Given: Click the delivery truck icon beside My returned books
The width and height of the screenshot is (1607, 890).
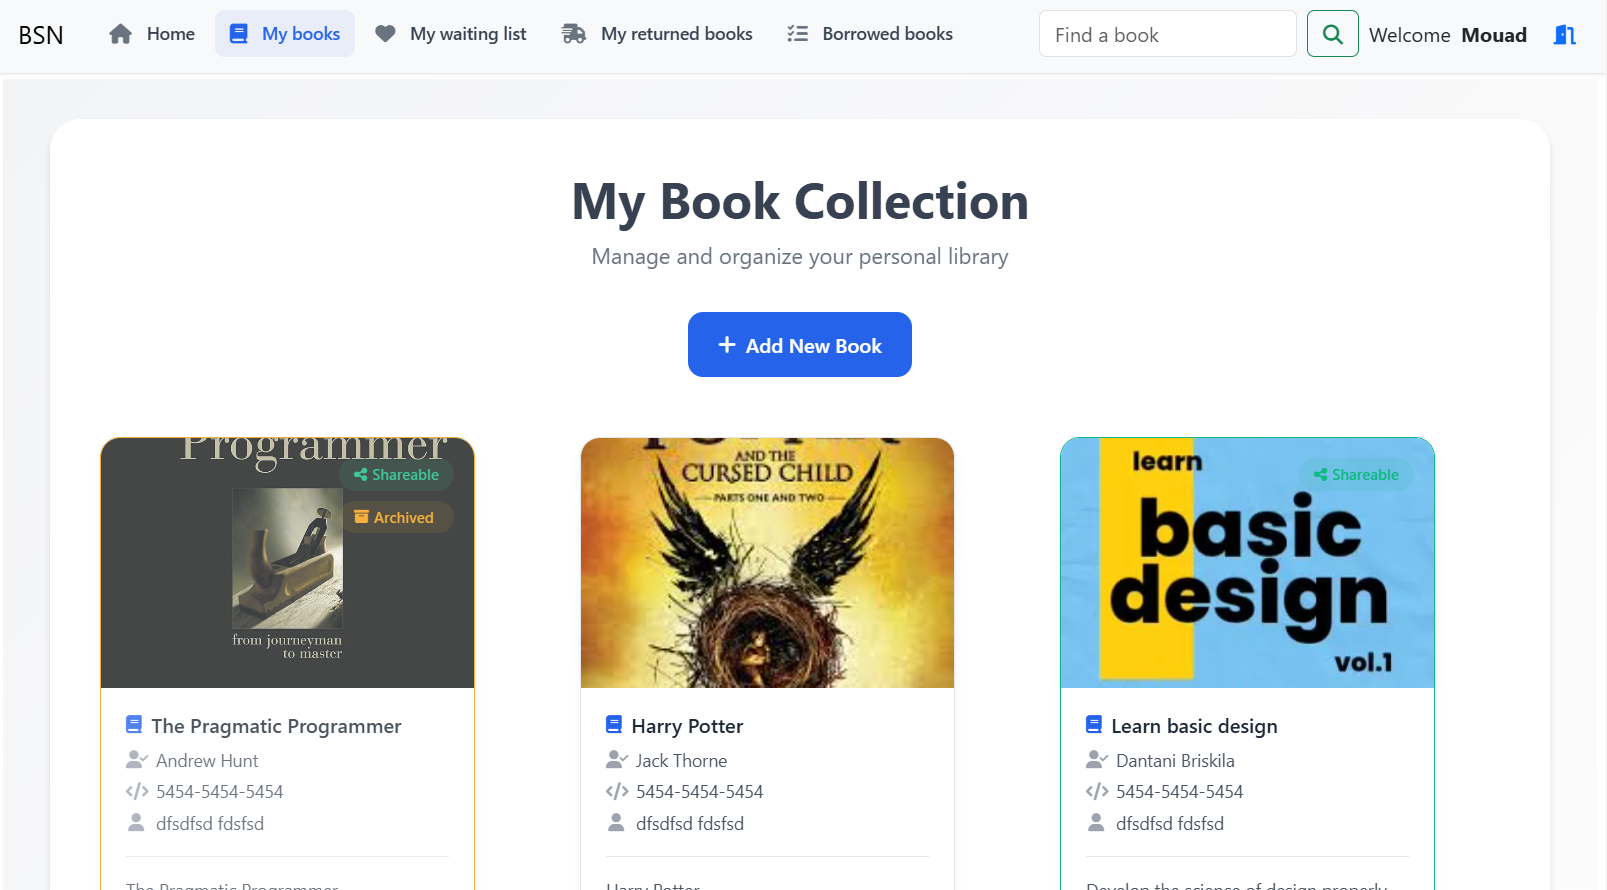Looking at the screenshot, I should tap(572, 33).
